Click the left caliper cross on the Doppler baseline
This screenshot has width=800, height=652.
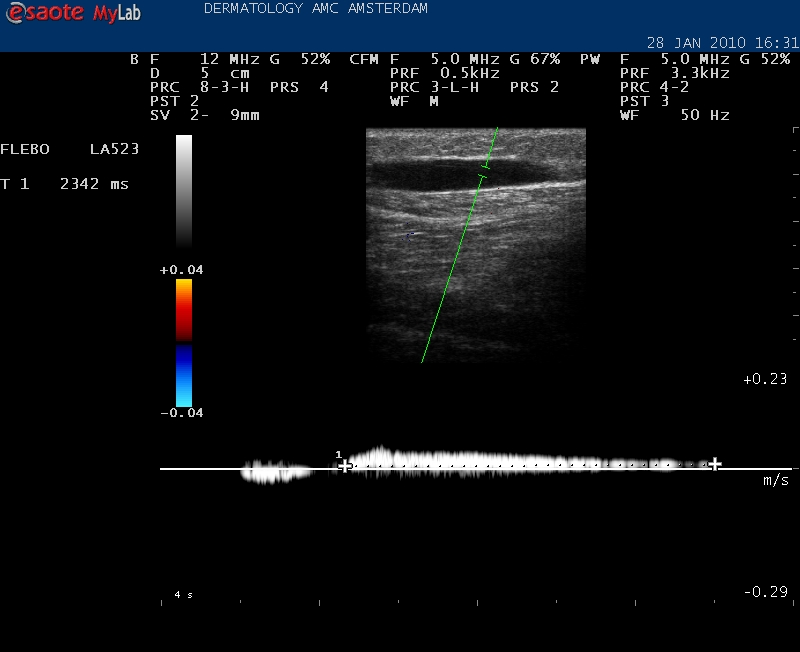(345, 466)
